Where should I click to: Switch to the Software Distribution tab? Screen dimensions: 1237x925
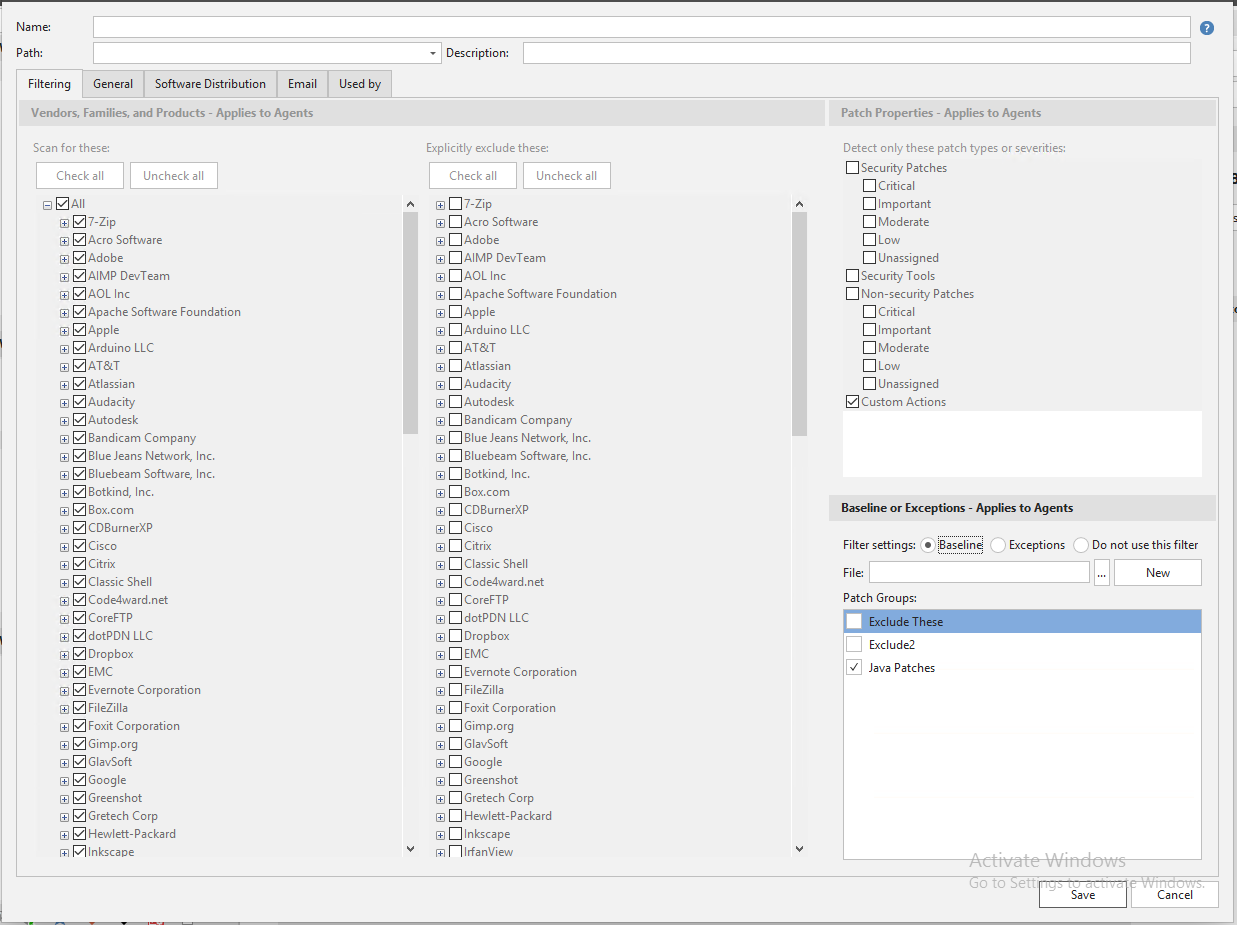210,84
